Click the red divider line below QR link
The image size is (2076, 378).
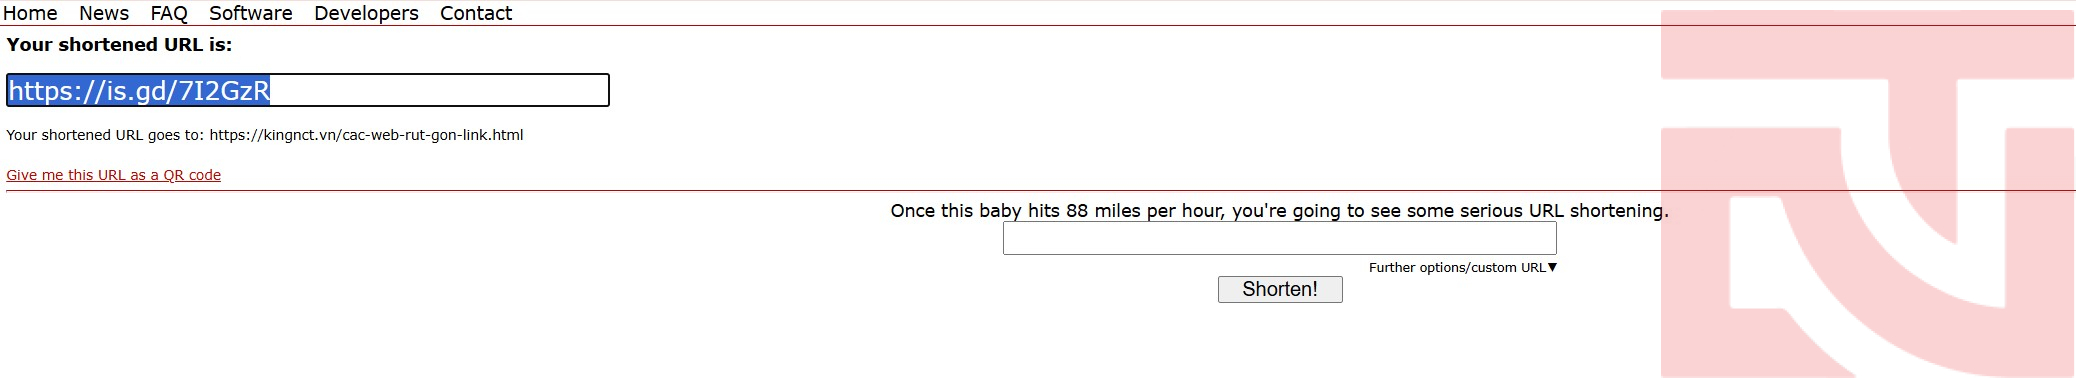pyautogui.click(x=1040, y=190)
